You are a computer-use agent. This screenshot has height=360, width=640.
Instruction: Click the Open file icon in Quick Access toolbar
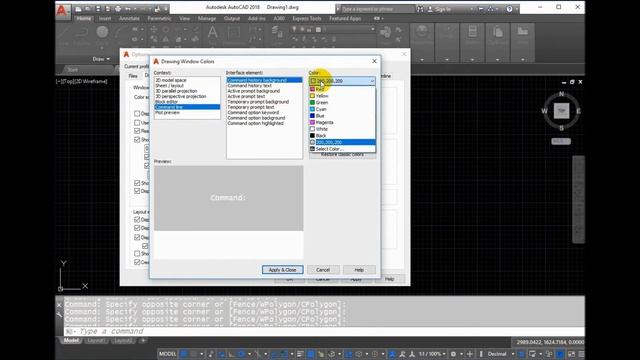click(x=88, y=9)
